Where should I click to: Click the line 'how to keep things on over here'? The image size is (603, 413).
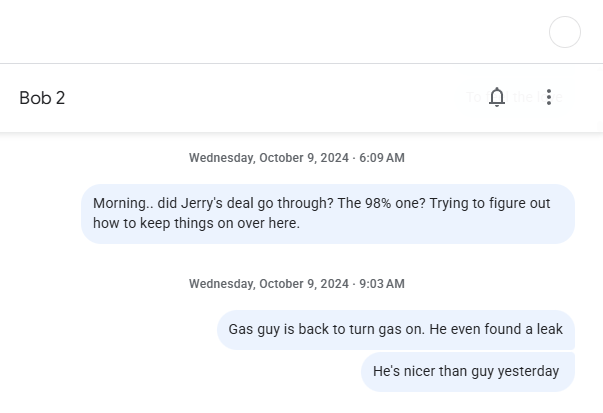pos(196,223)
